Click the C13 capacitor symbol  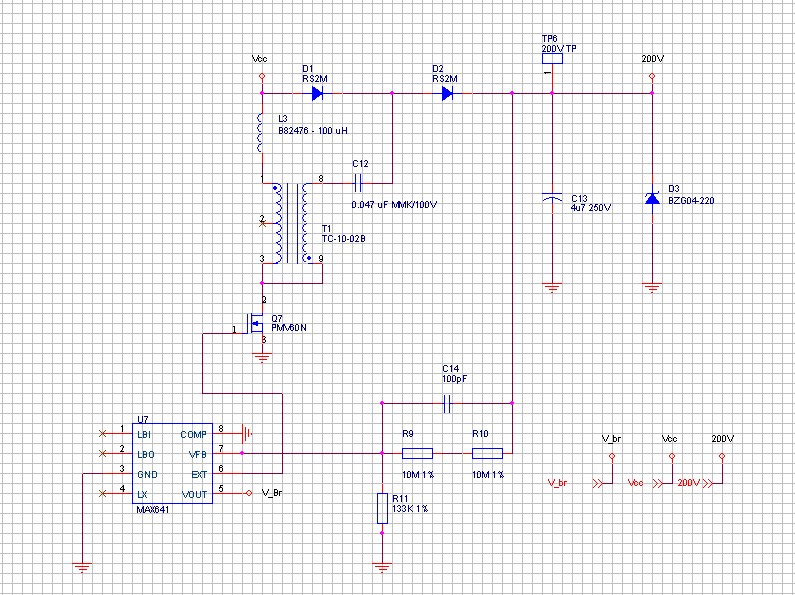click(551, 198)
